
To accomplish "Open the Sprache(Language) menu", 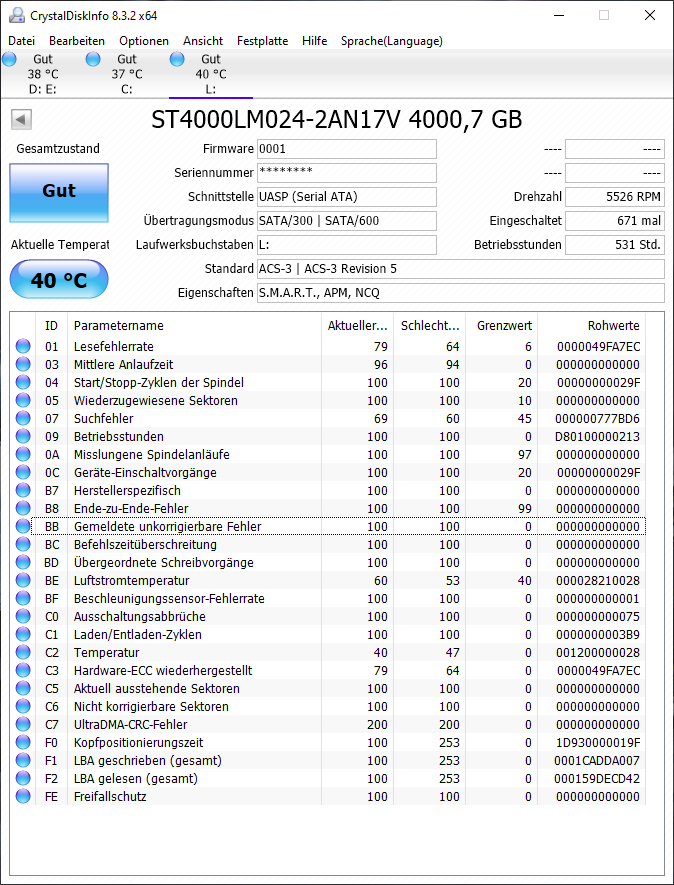I will pyautogui.click(x=392, y=41).
